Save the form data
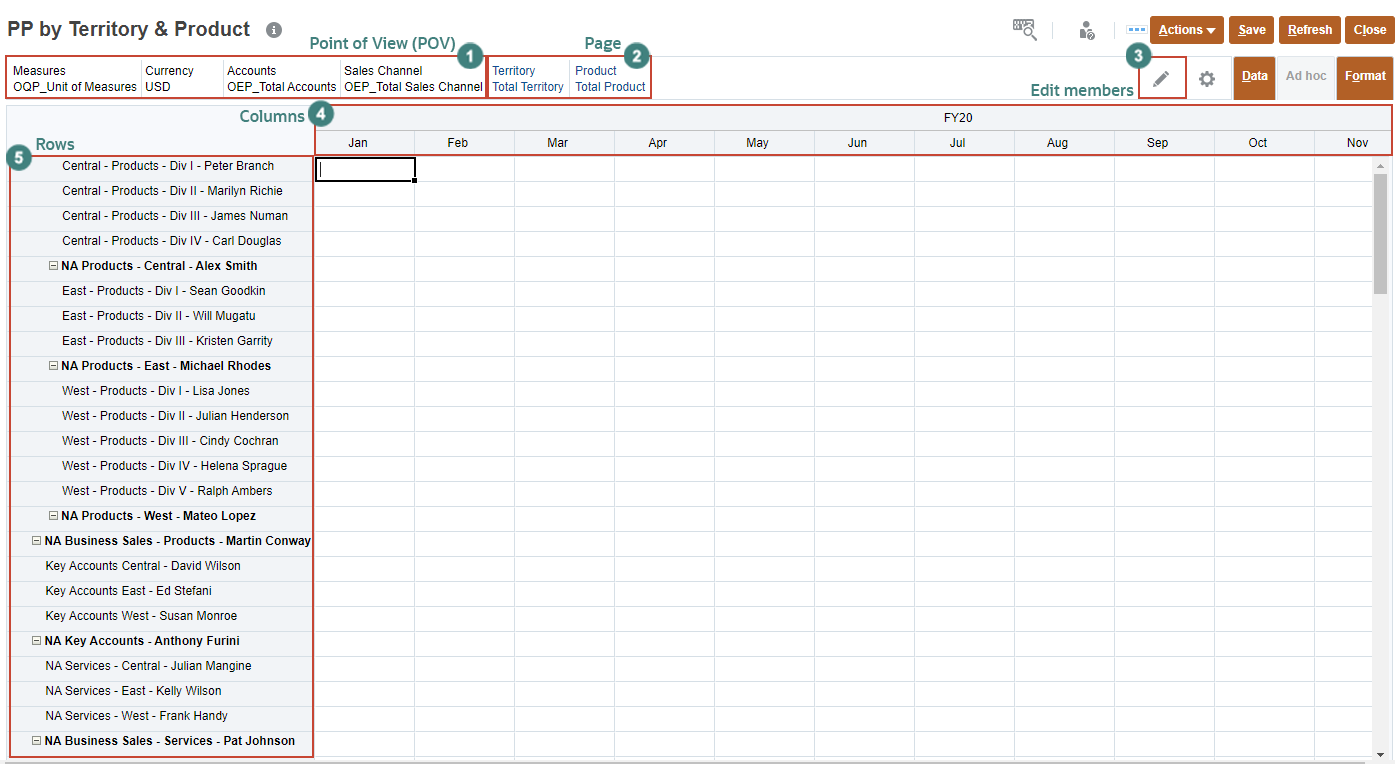Screen dimensions: 1395x764 point(1251,29)
